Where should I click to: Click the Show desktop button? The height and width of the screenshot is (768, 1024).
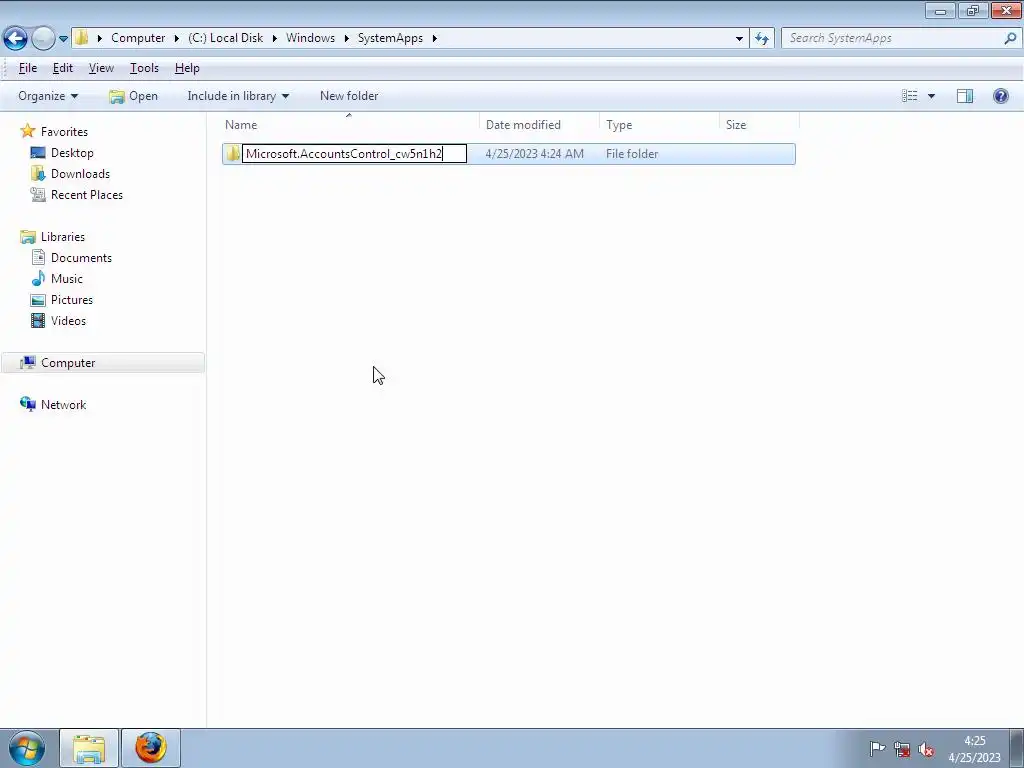(1017, 748)
